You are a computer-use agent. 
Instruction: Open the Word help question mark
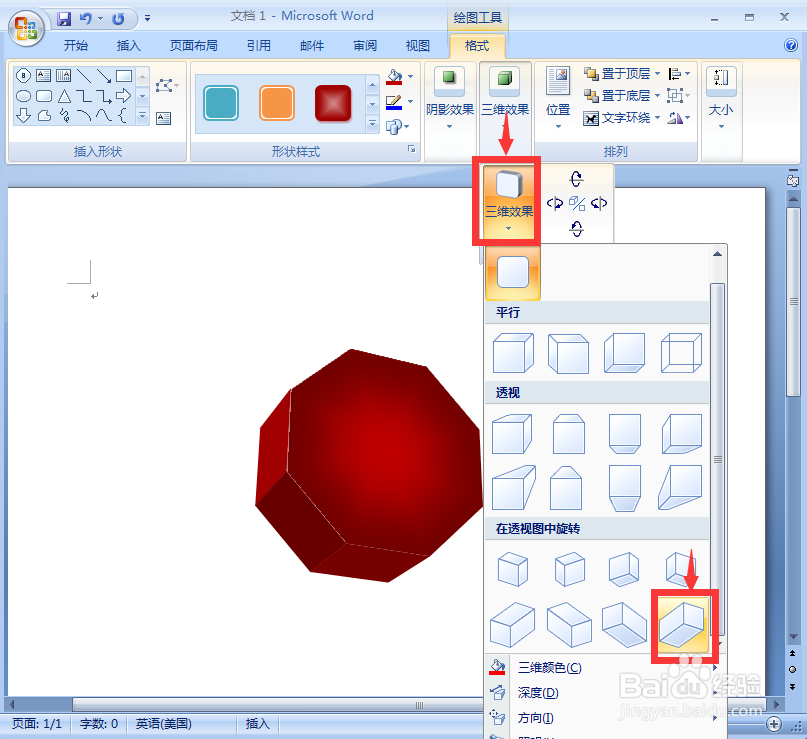[x=791, y=45]
